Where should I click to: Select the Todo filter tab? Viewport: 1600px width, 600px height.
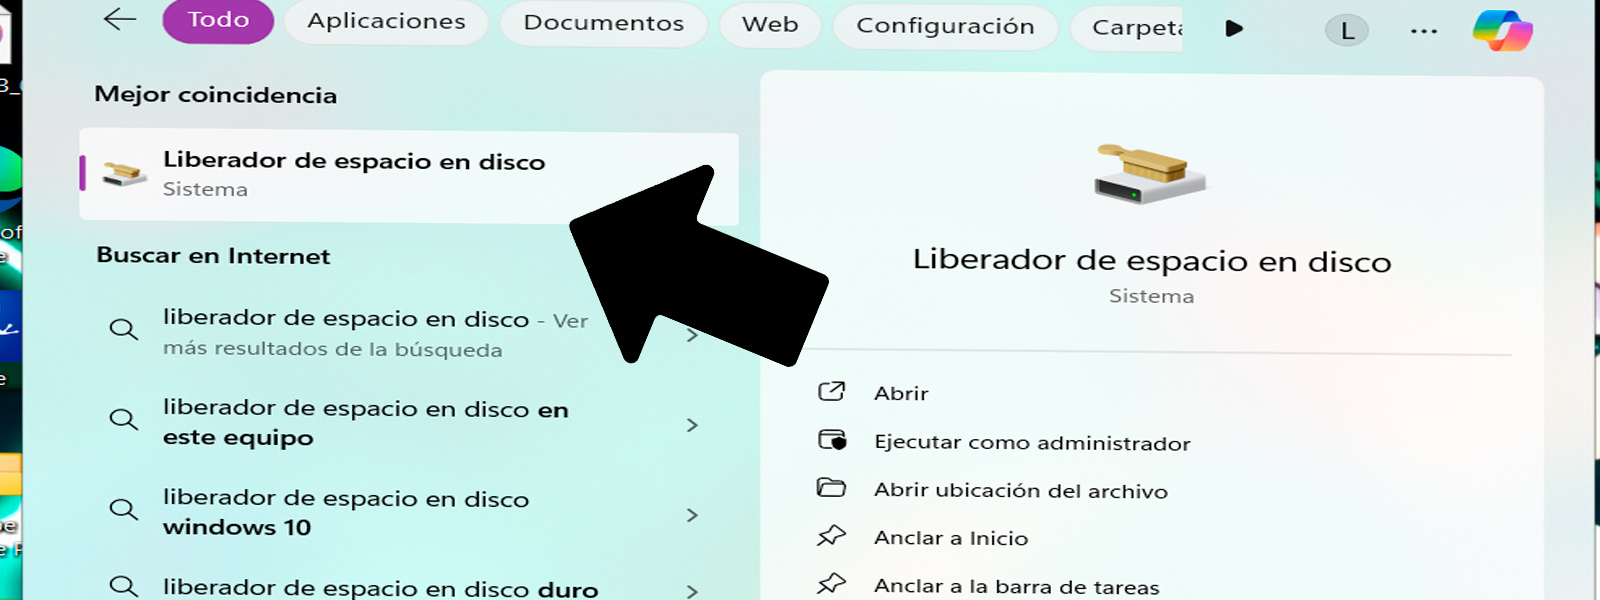(218, 20)
